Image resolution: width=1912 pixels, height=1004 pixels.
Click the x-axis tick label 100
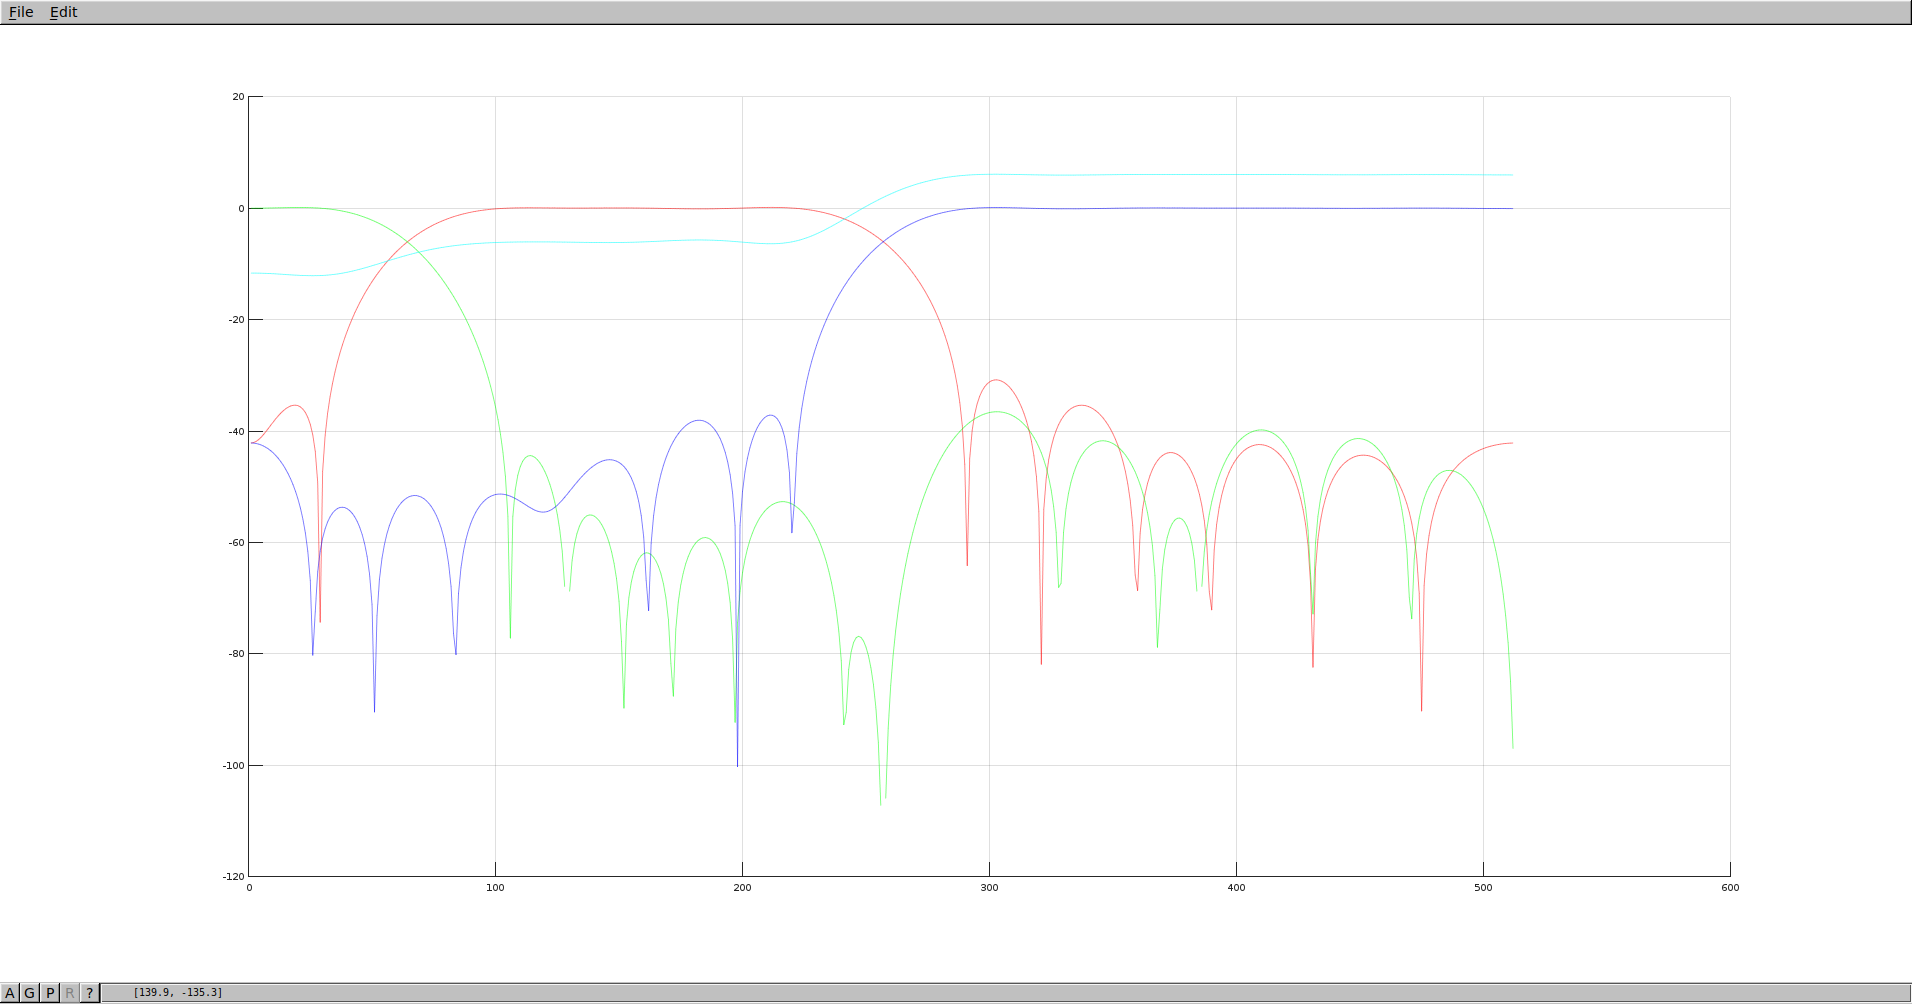click(495, 888)
